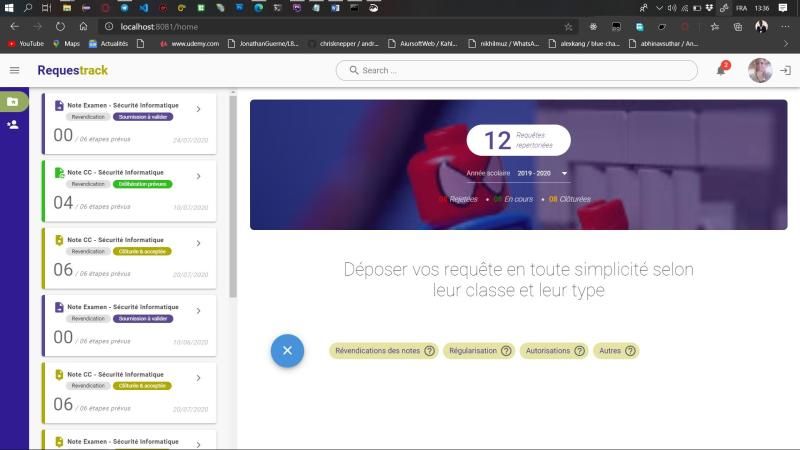This screenshot has width=800, height=450.
Task: Click the Clôturées status legend
Action: [570, 199]
